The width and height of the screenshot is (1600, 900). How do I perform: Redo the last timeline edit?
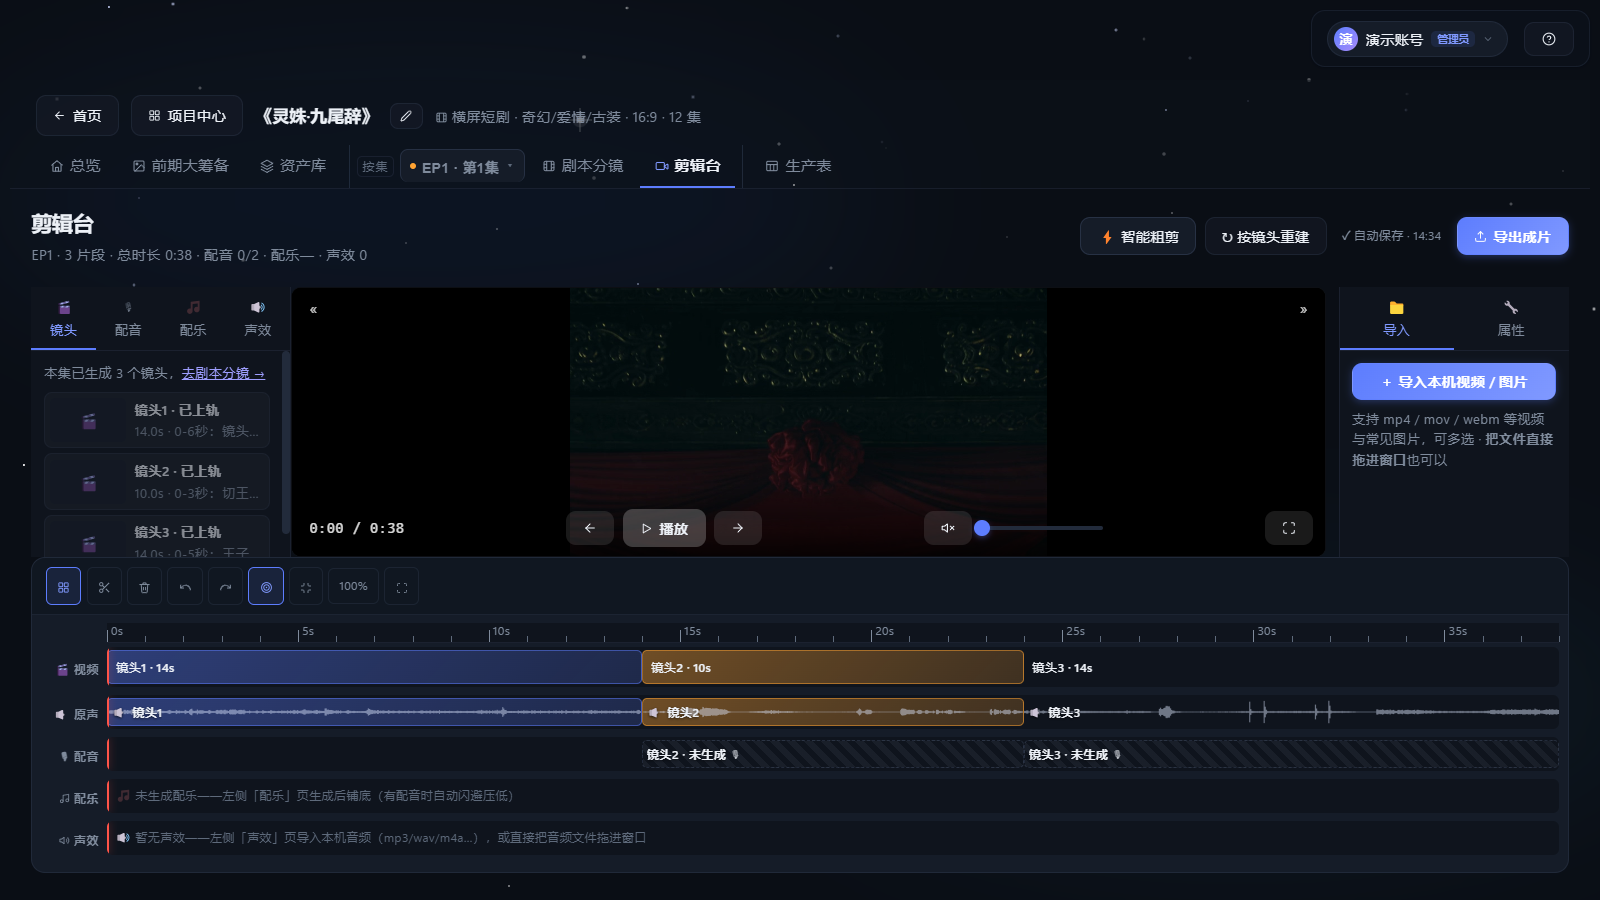click(x=225, y=587)
